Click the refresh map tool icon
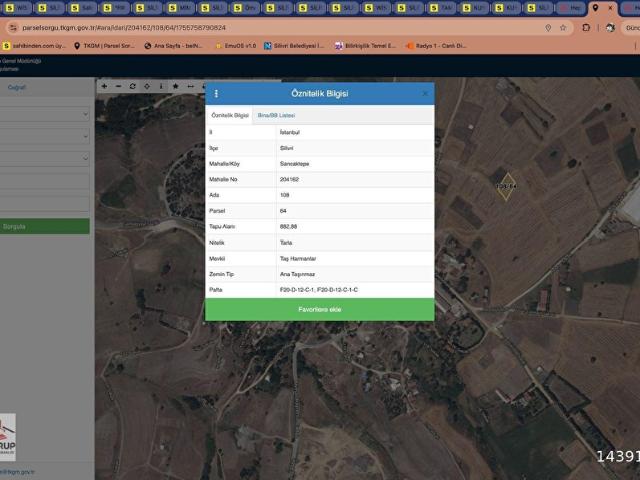The image size is (640, 480). point(132,86)
